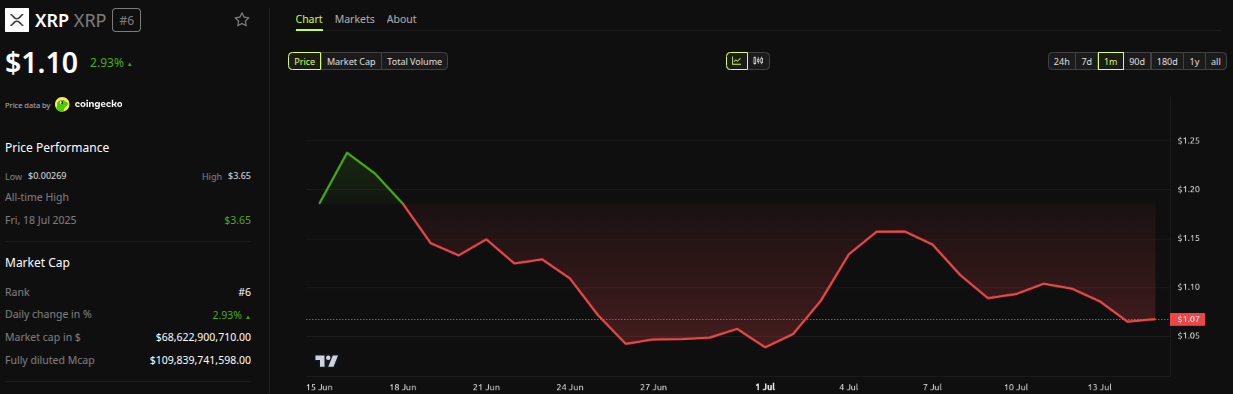The image size is (1233, 394).
Task: Click the market cap value $68,622,900,710.00
Action: [203, 337]
